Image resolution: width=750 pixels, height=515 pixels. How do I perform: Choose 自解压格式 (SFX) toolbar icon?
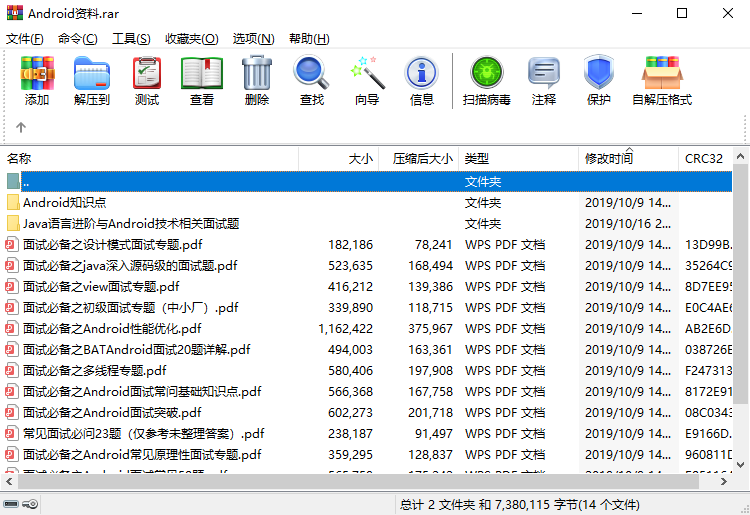(662, 80)
